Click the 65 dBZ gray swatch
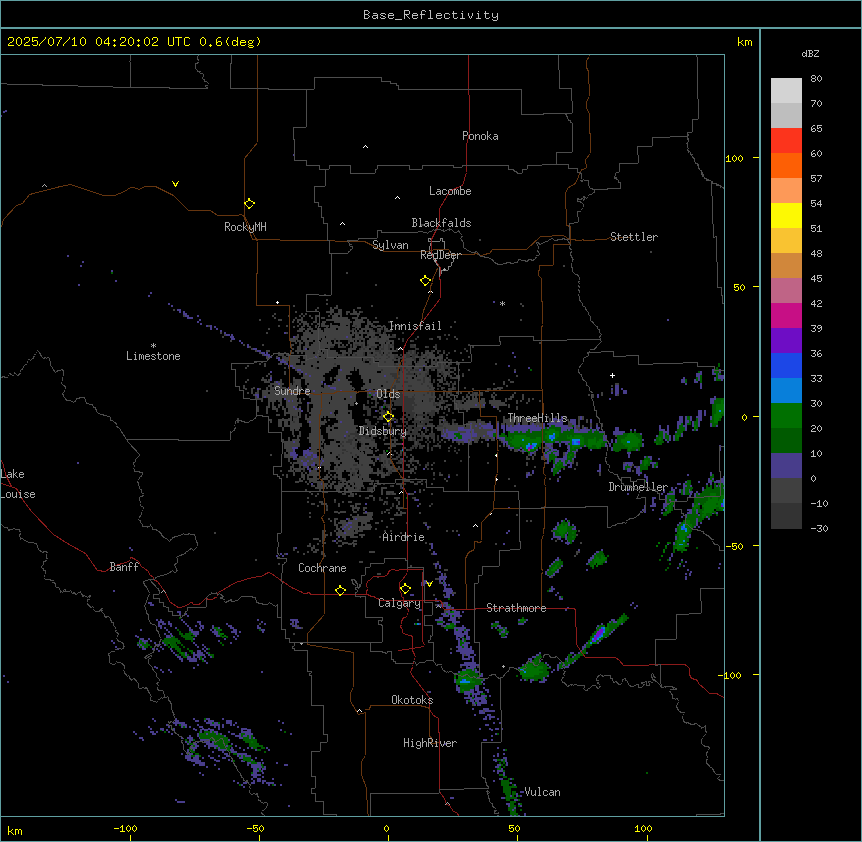 tap(786, 115)
